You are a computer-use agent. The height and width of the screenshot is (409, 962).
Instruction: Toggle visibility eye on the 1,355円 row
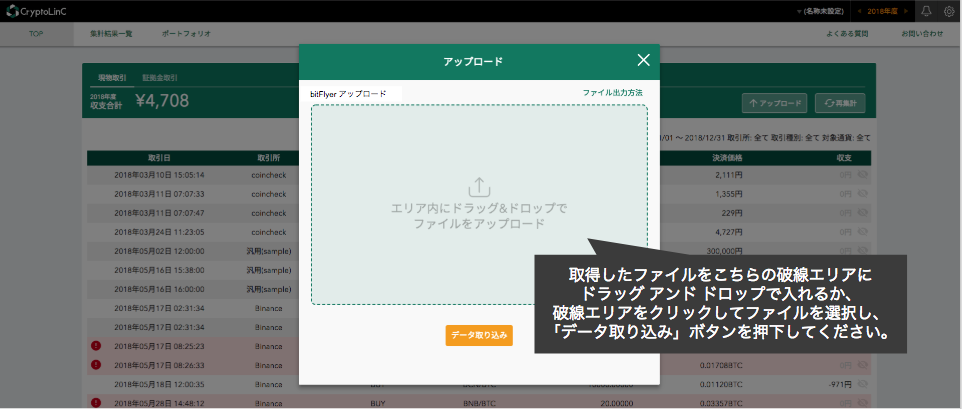pyautogui.click(x=863, y=194)
